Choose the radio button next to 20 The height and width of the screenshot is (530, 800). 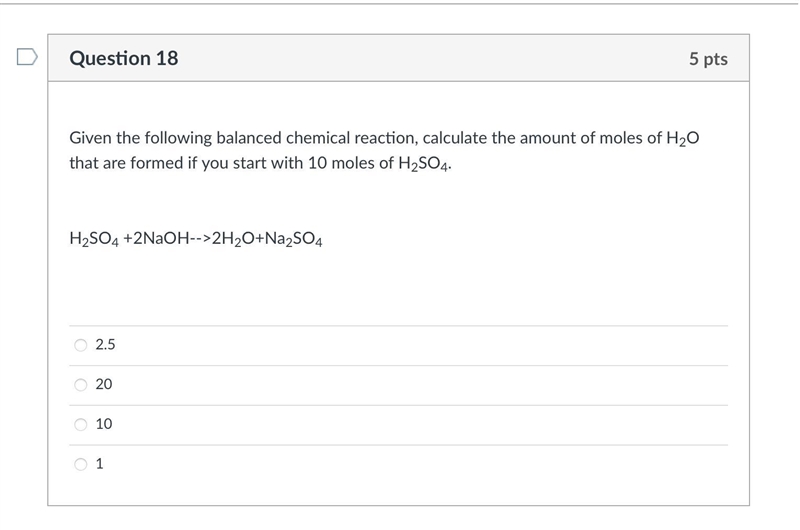(x=81, y=385)
